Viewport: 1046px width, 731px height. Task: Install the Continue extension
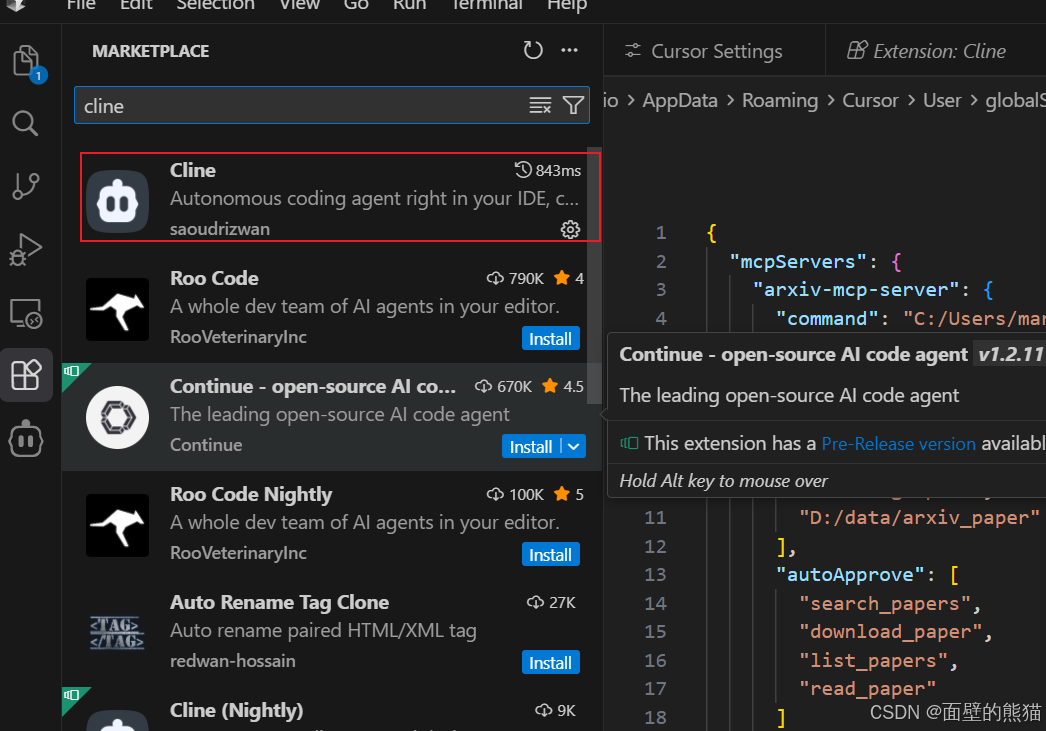(531, 447)
